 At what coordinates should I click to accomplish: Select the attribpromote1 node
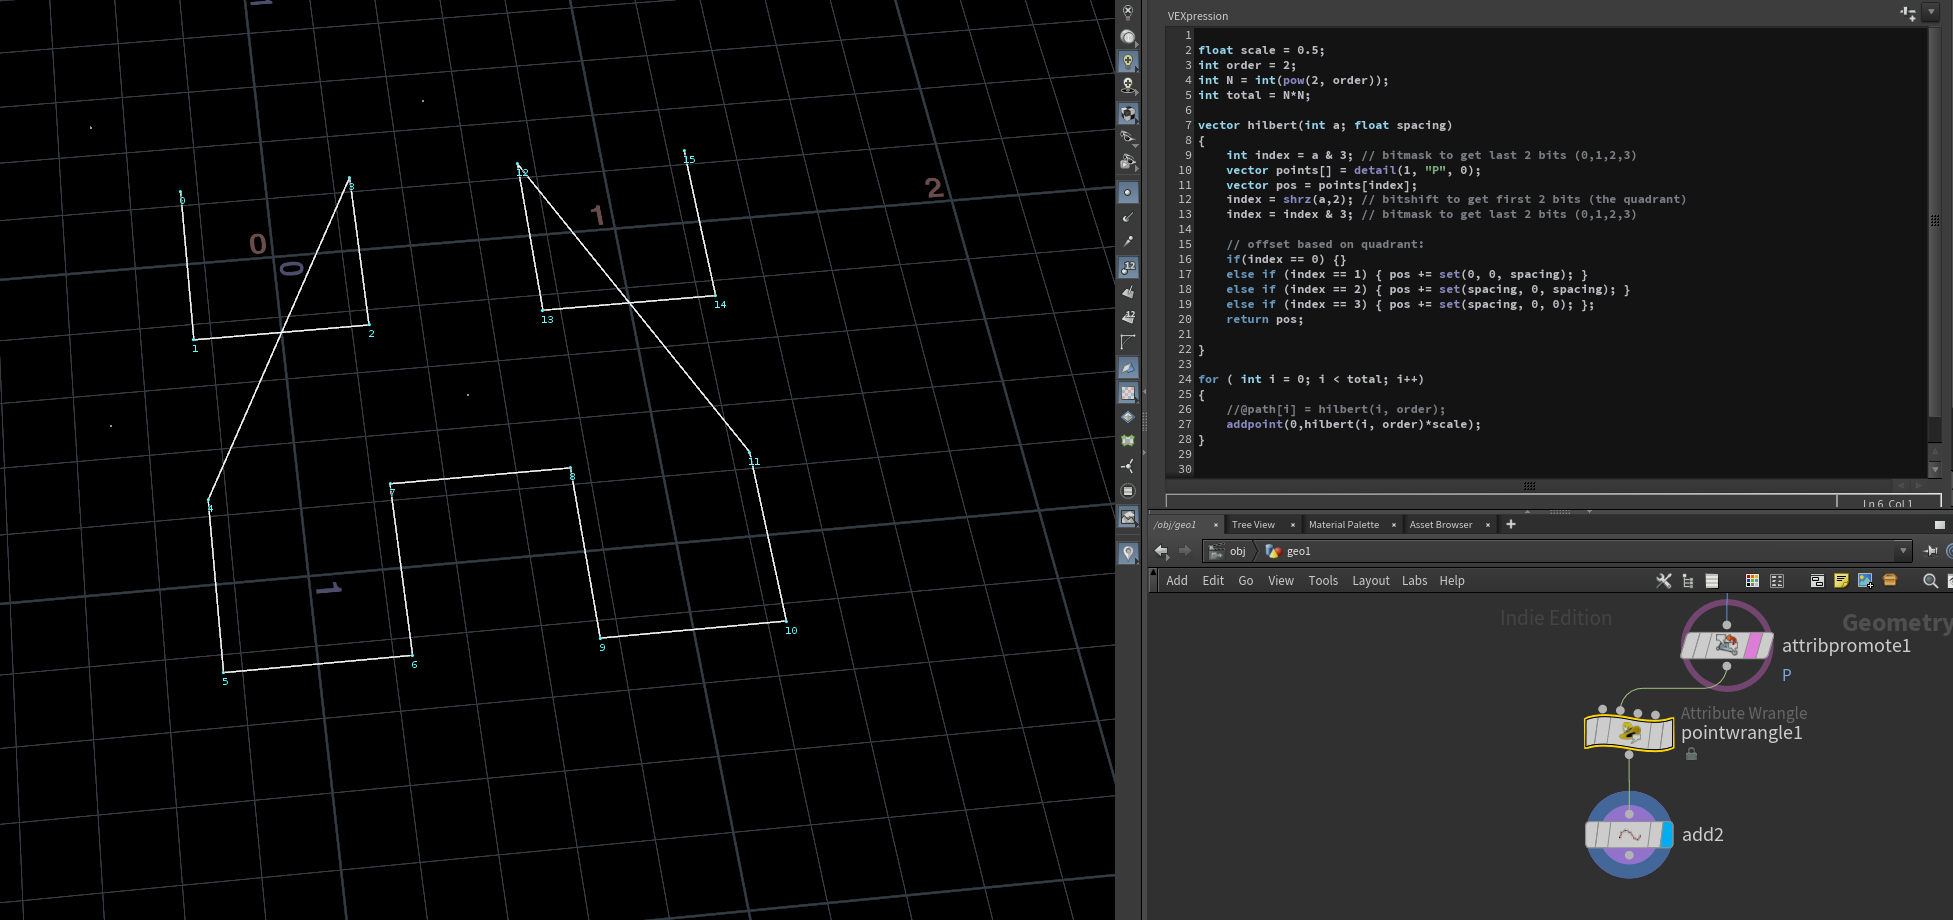tap(1727, 646)
